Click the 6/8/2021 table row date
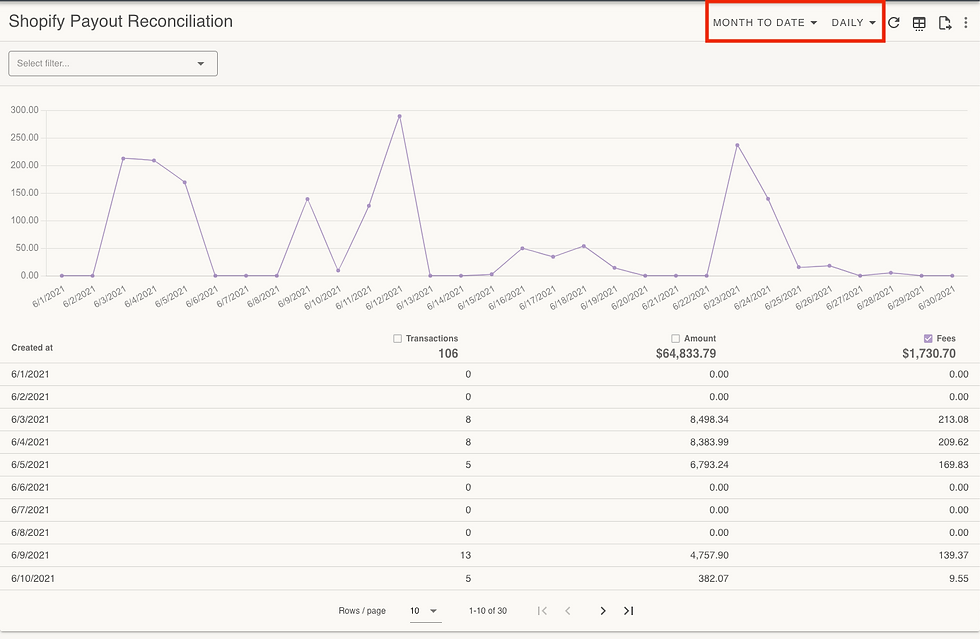The height and width of the screenshot is (639, 980). click(30, 533)
